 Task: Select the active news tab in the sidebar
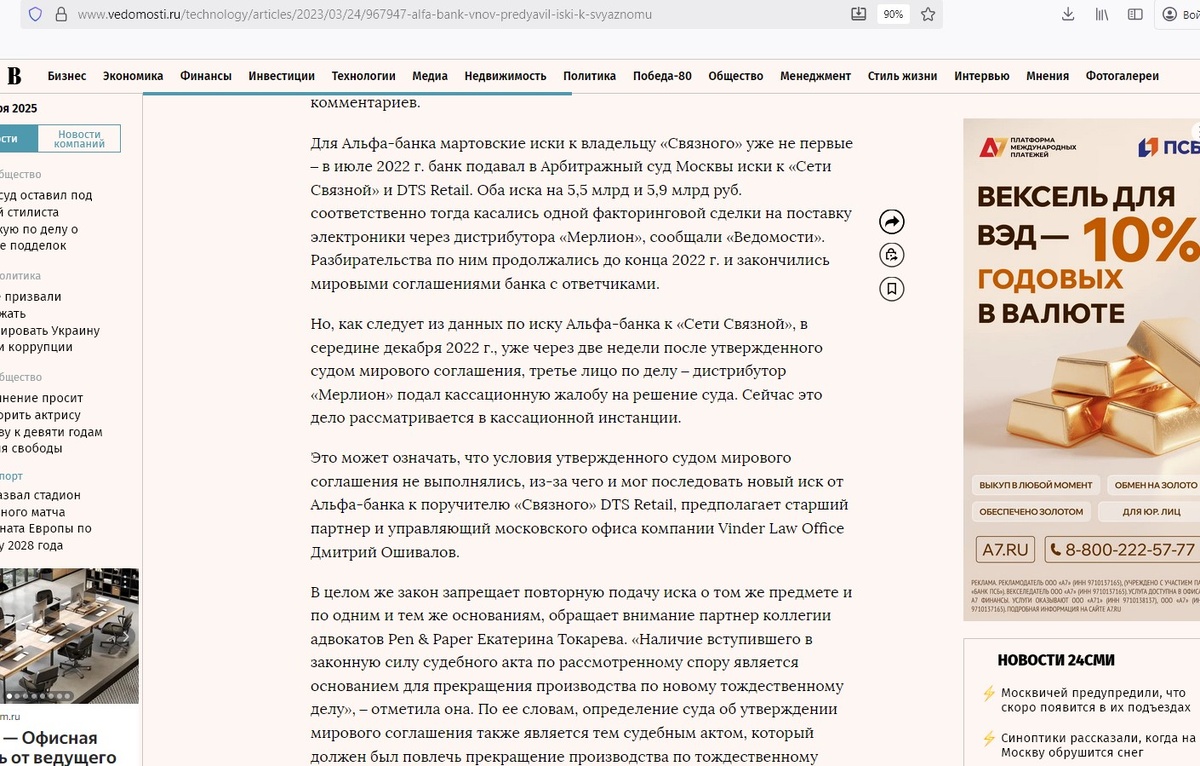[18, 139]
